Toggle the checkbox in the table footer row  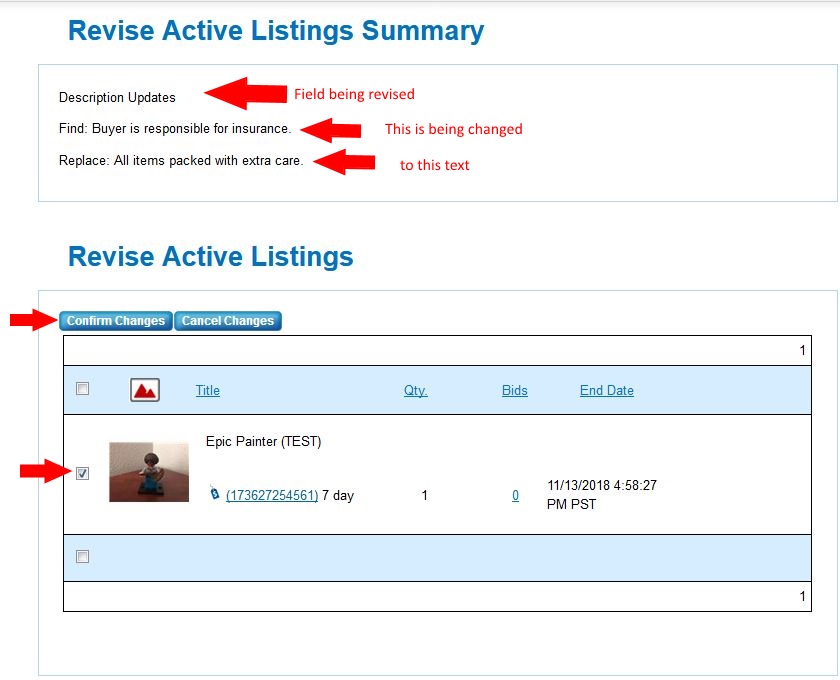[82, 557]
